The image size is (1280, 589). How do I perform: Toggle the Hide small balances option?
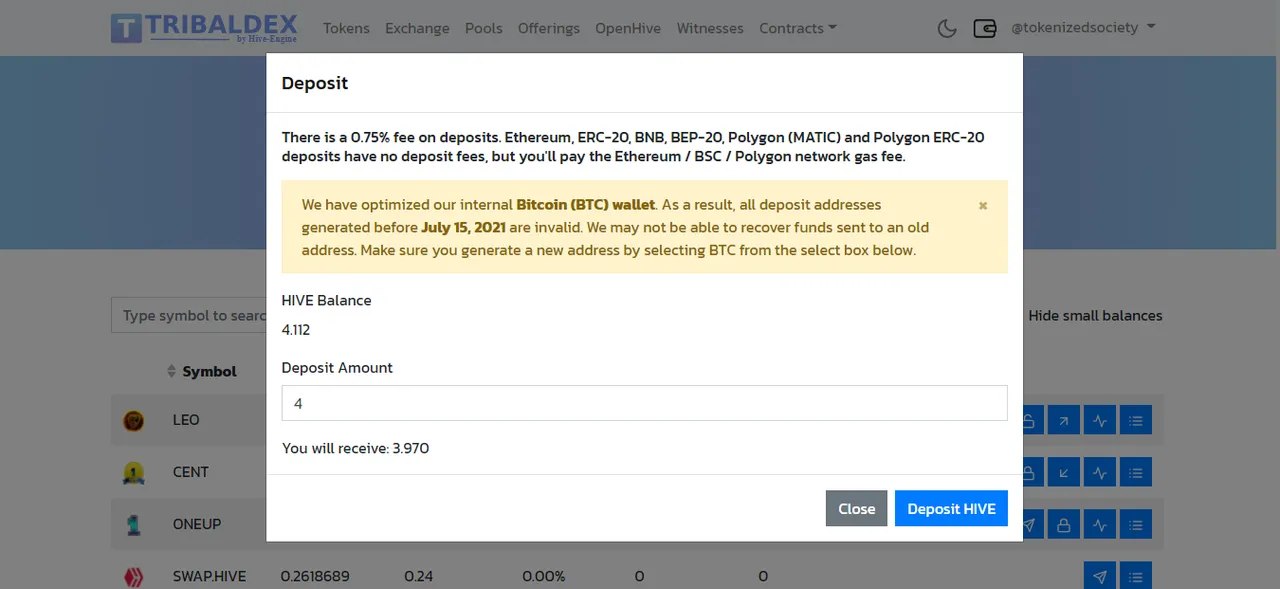pos(1095,315)
